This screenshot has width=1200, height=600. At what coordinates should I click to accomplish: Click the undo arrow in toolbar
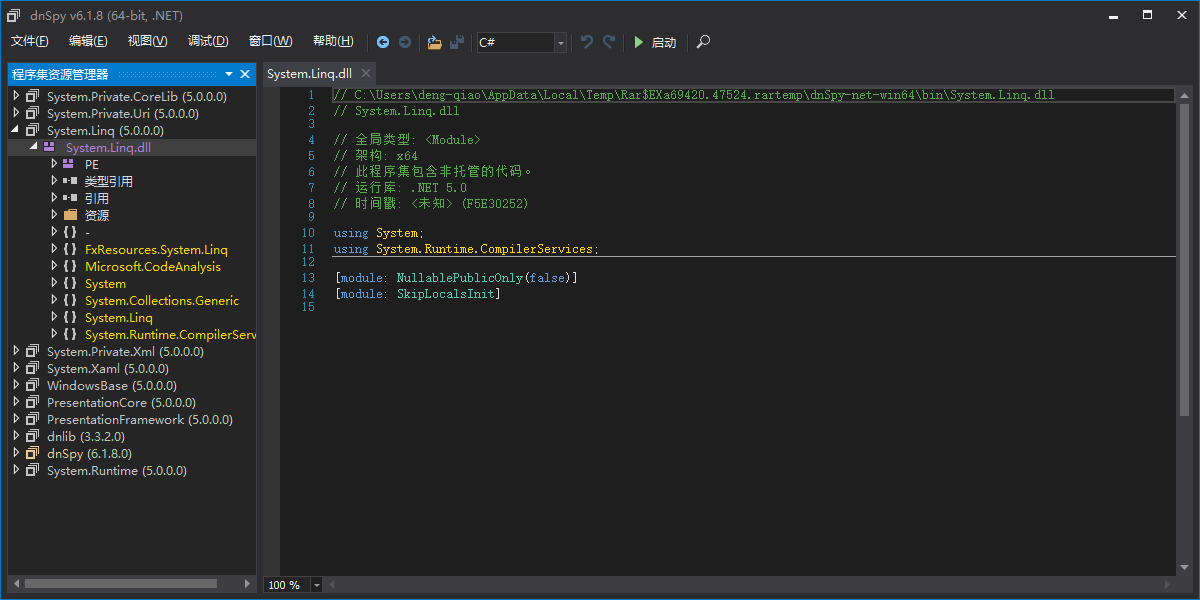tap(587, 42)
